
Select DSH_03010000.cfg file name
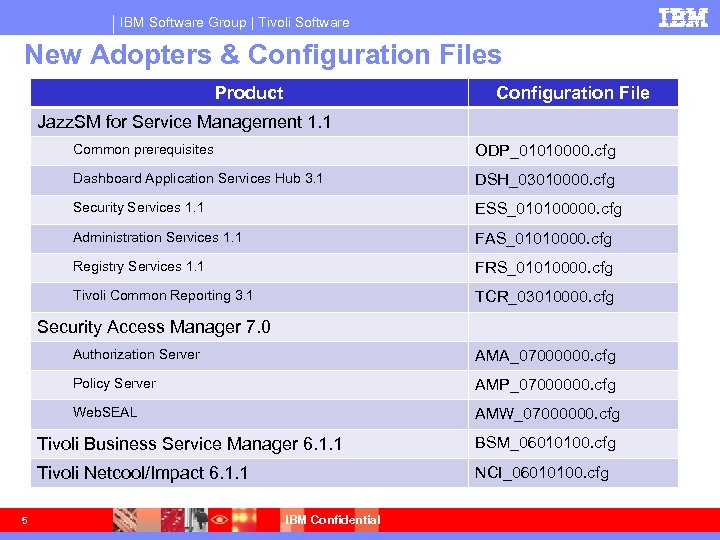point(545,180)
